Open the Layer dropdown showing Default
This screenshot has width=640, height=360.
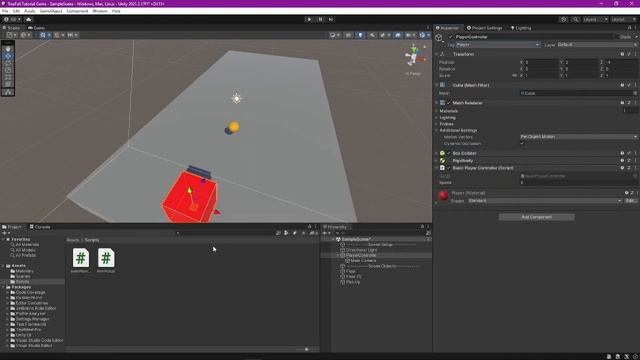pyautogui.click(x=597, y=44)
